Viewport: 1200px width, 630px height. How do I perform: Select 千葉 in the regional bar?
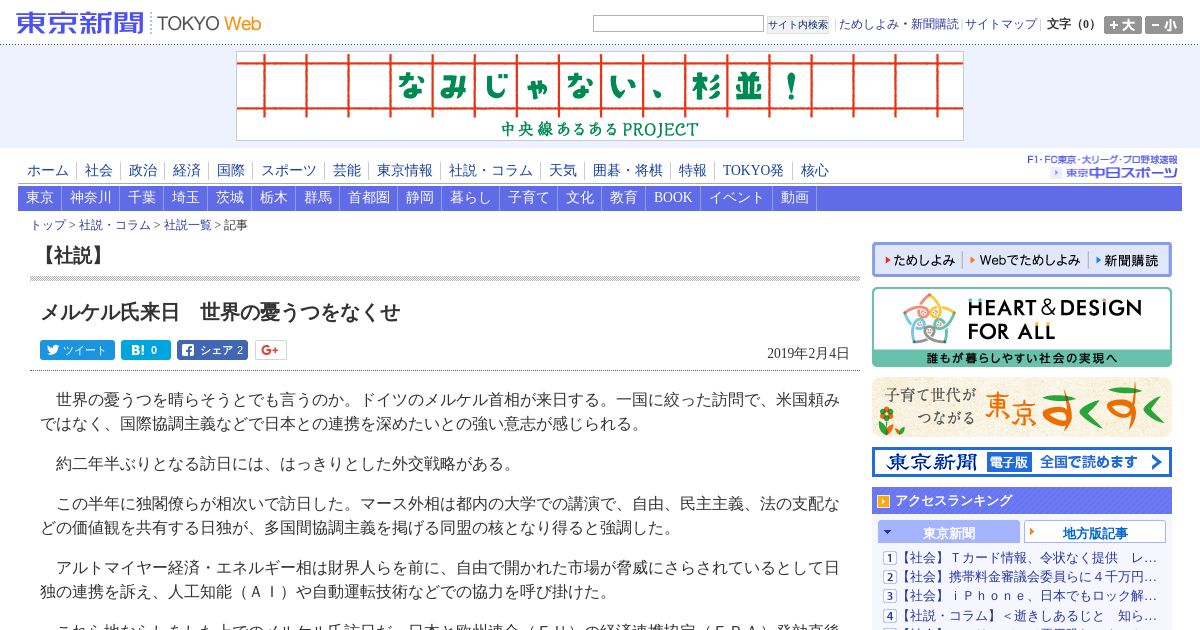[142, 198]
